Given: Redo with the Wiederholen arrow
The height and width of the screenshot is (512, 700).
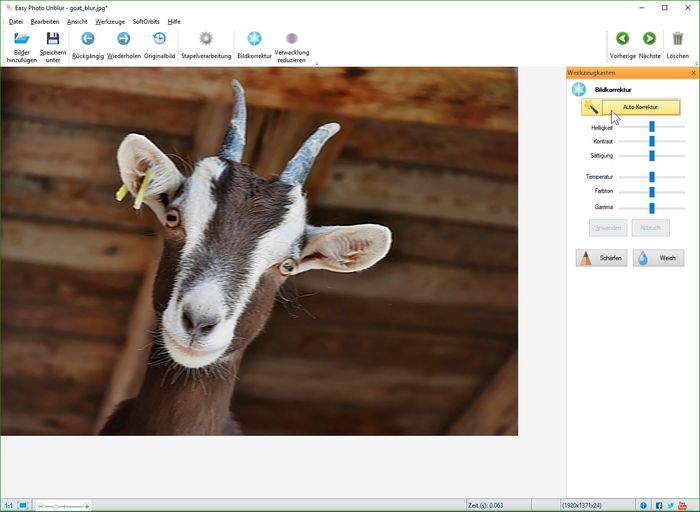Looking at the screenshot, I should tap(124, 39).
